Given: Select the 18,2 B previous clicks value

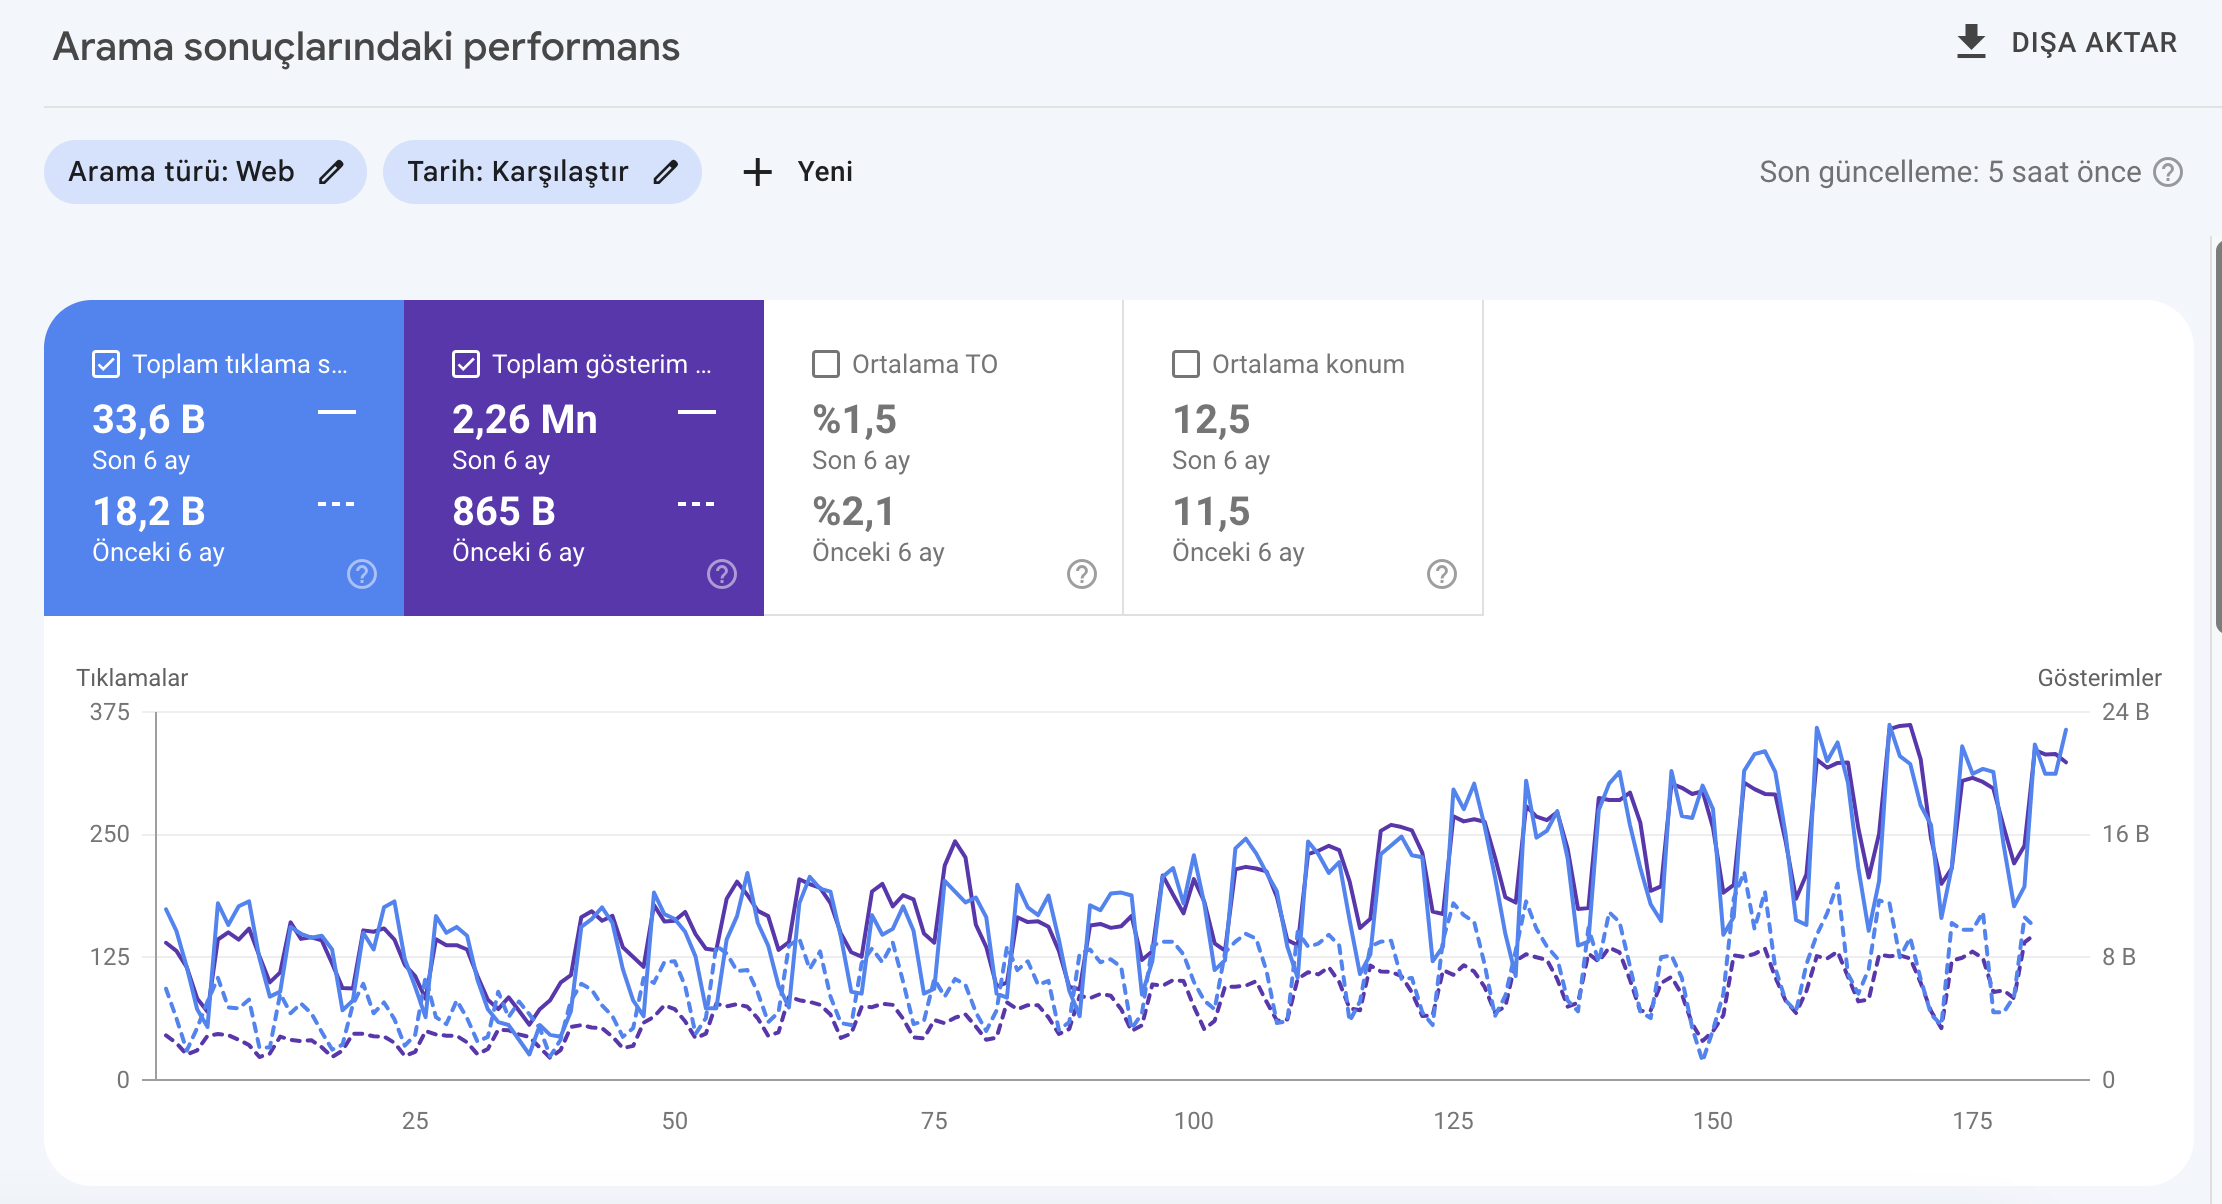Looking at the screenshot, I should 149,511.
